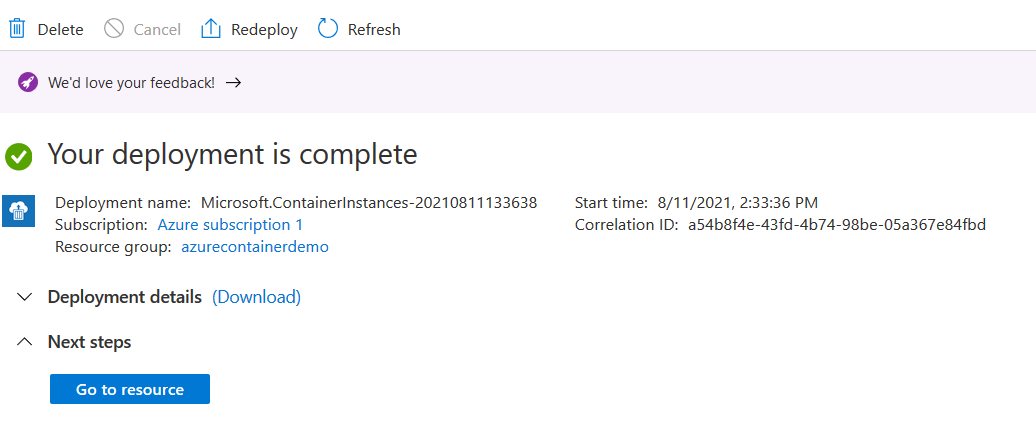Click the blue deployment cloud icon
The width and height of the screenshot is (1036, 432).
coord(19,210)
